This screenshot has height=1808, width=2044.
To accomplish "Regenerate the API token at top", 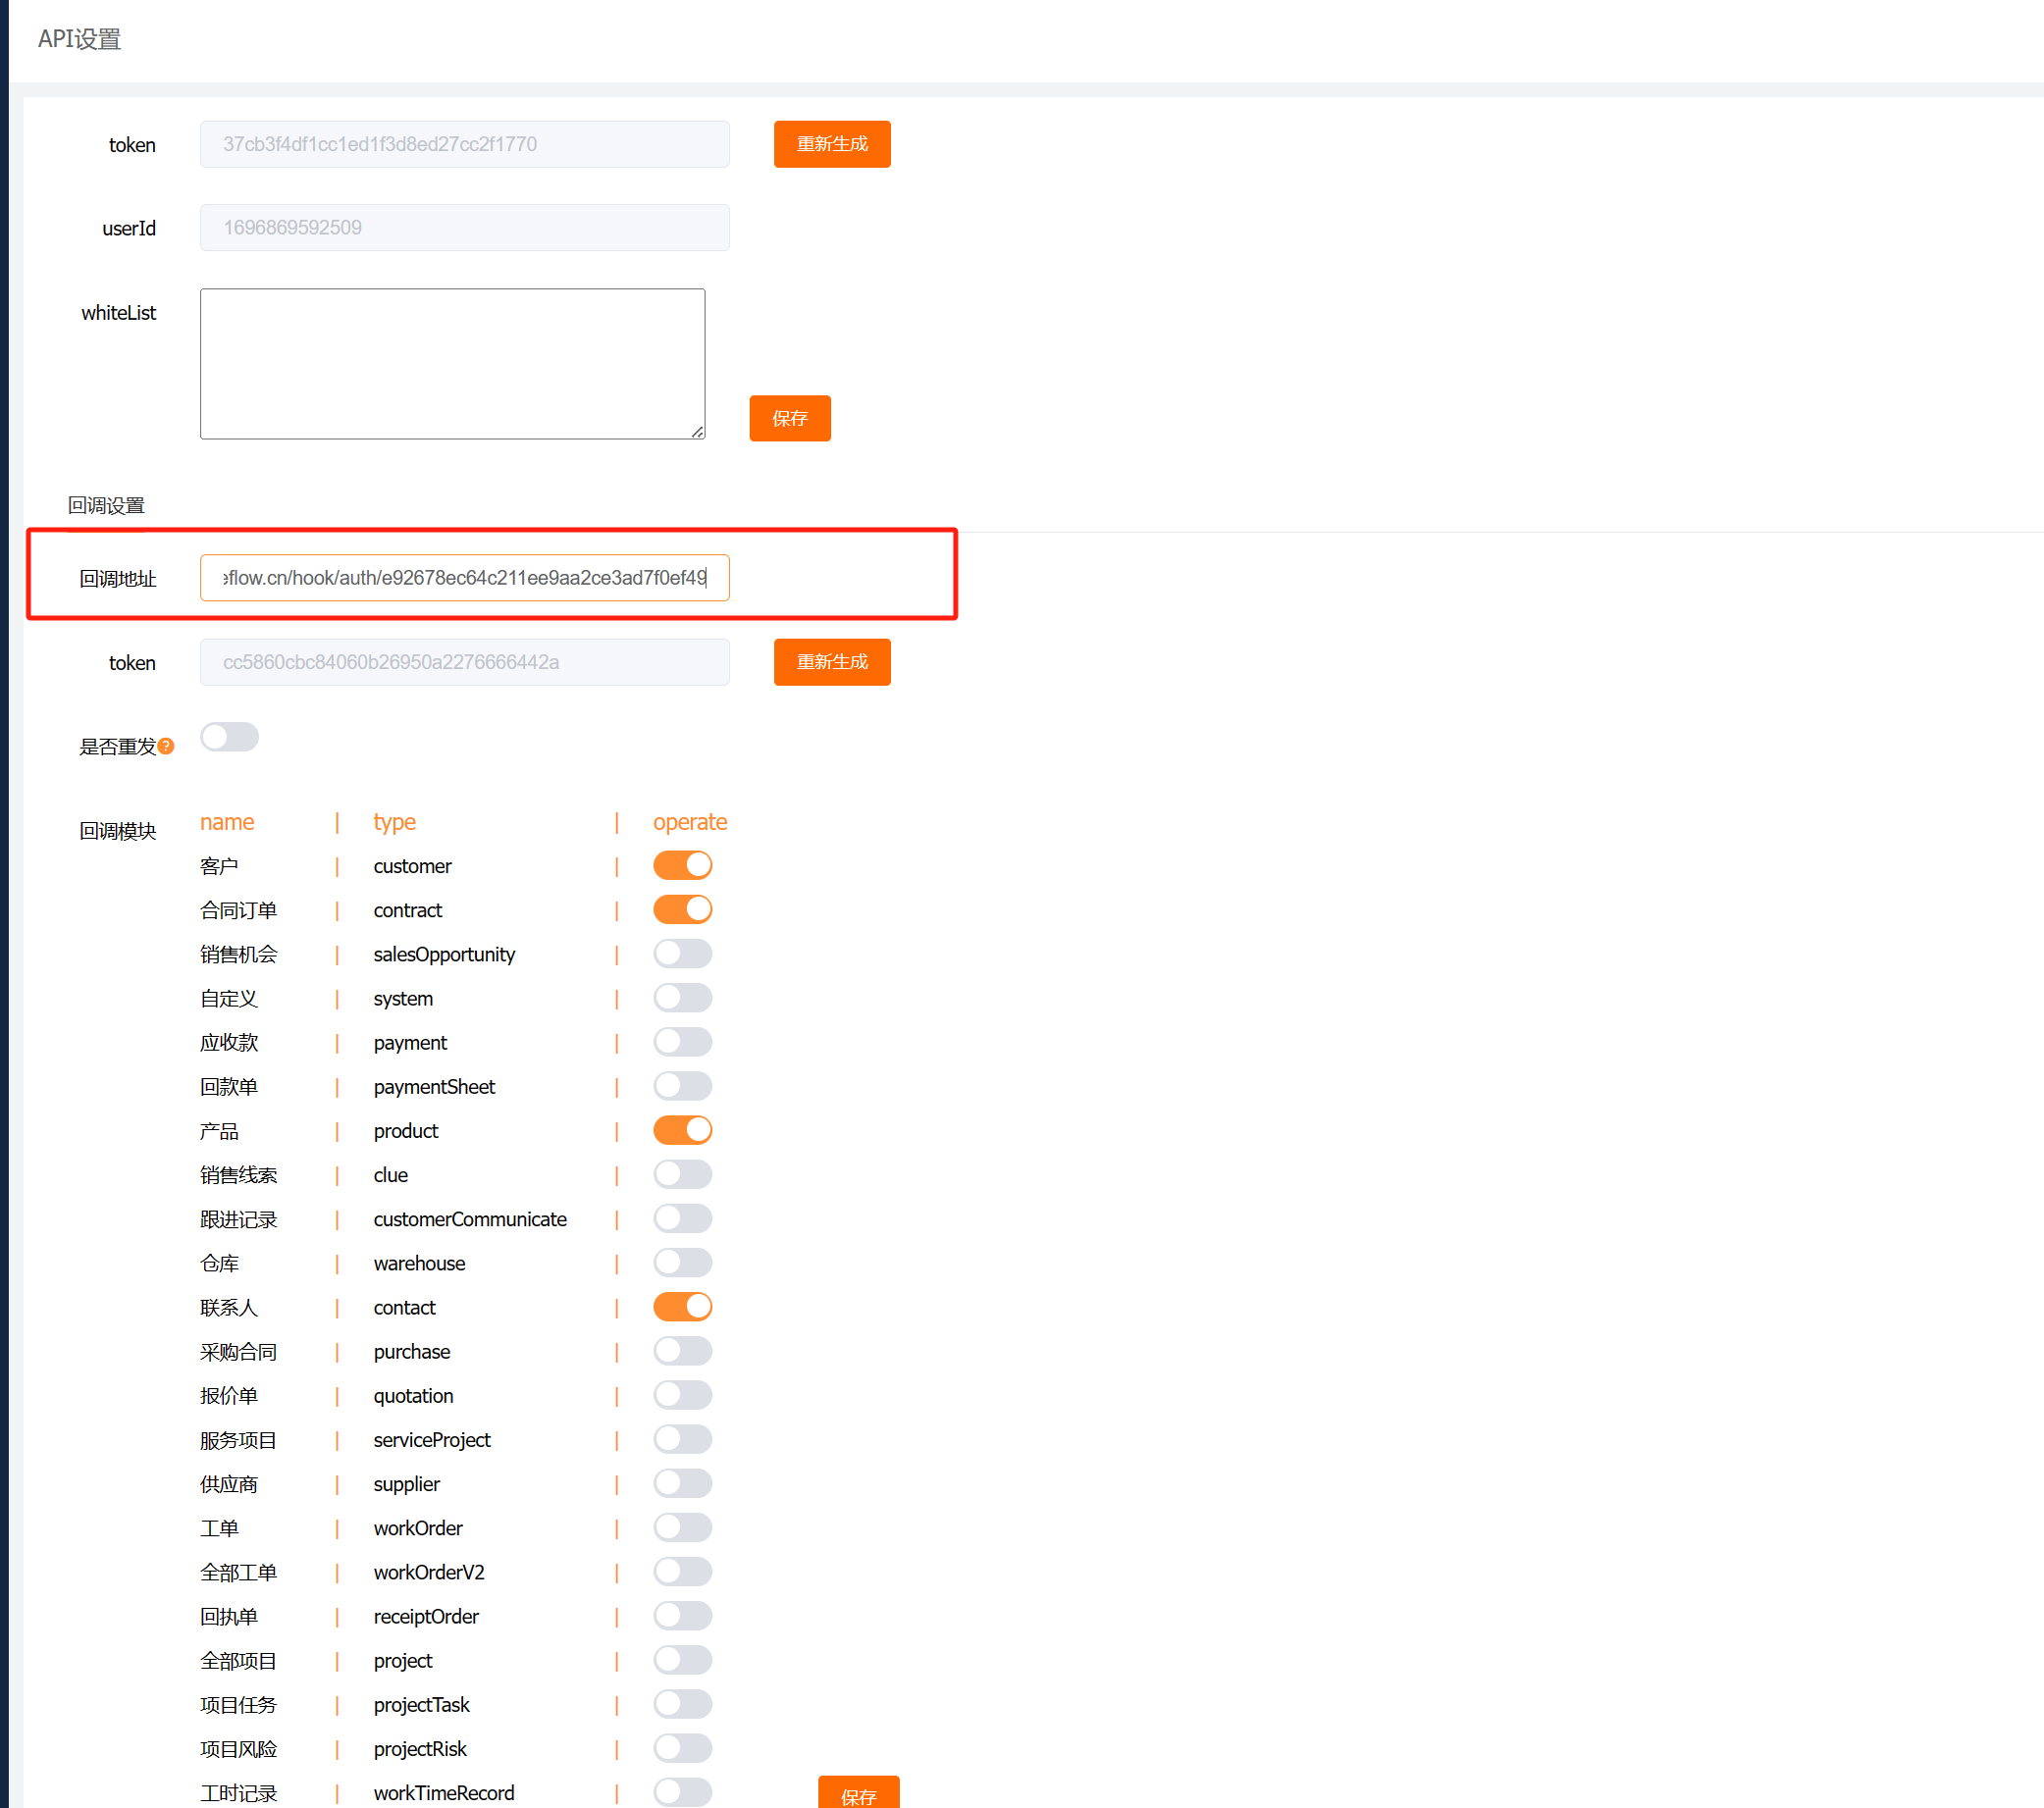I will pos(832,144).
